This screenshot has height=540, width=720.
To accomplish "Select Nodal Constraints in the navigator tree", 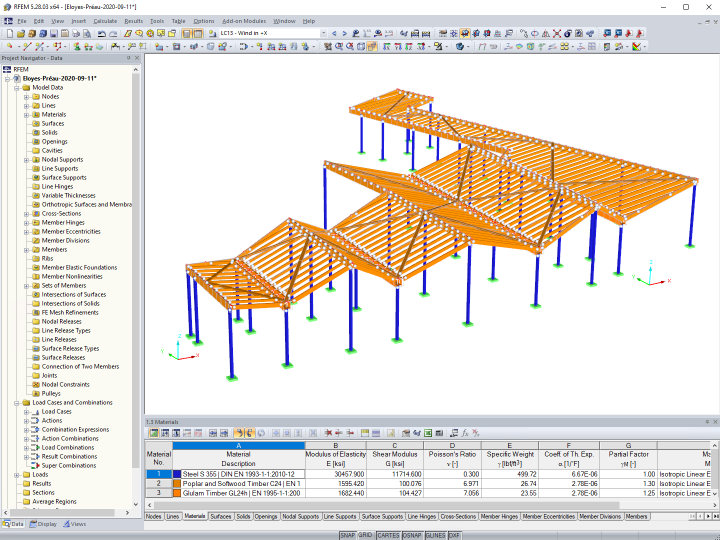I will [66, 385].
